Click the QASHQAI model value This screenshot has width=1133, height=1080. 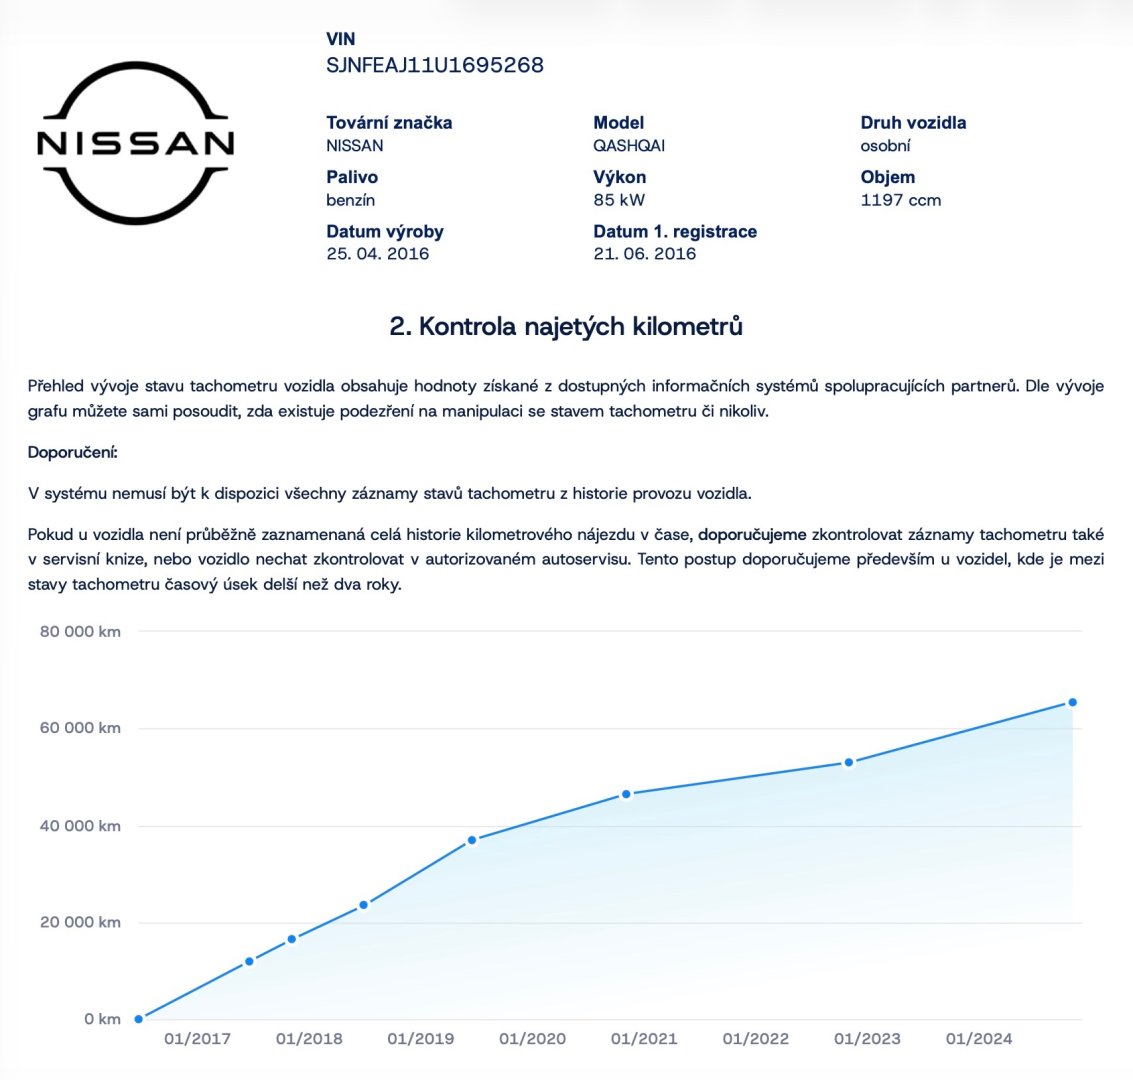tap(629, 146)
